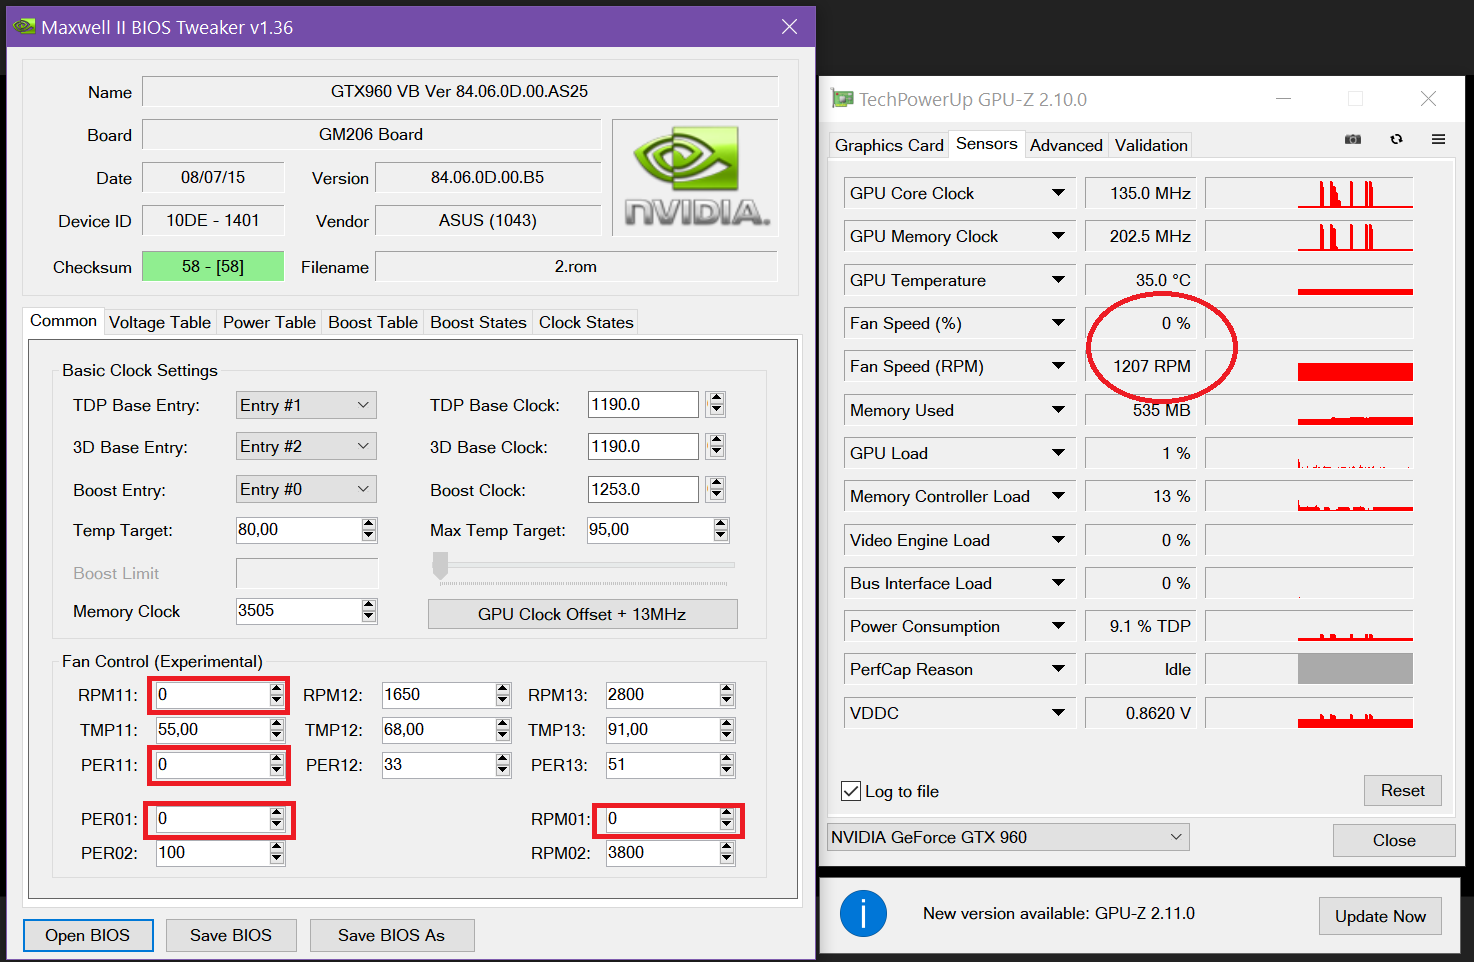Open the Memory Used sensor dropdown

[1058, 410]
